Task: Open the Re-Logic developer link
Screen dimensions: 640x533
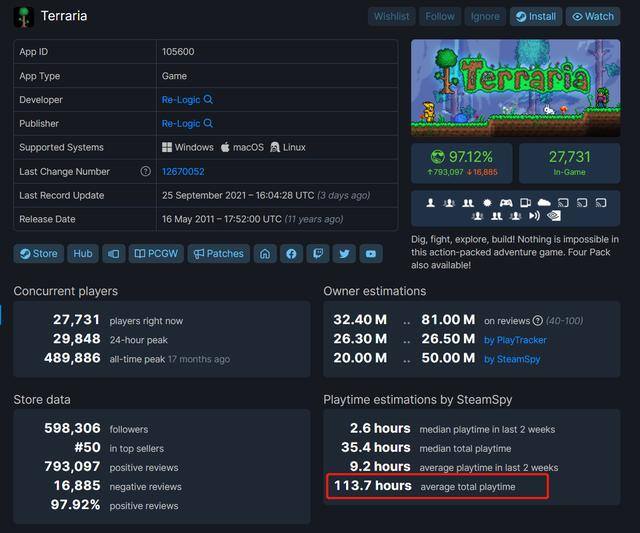Action: pyautogui.click(x=181, y=100)
